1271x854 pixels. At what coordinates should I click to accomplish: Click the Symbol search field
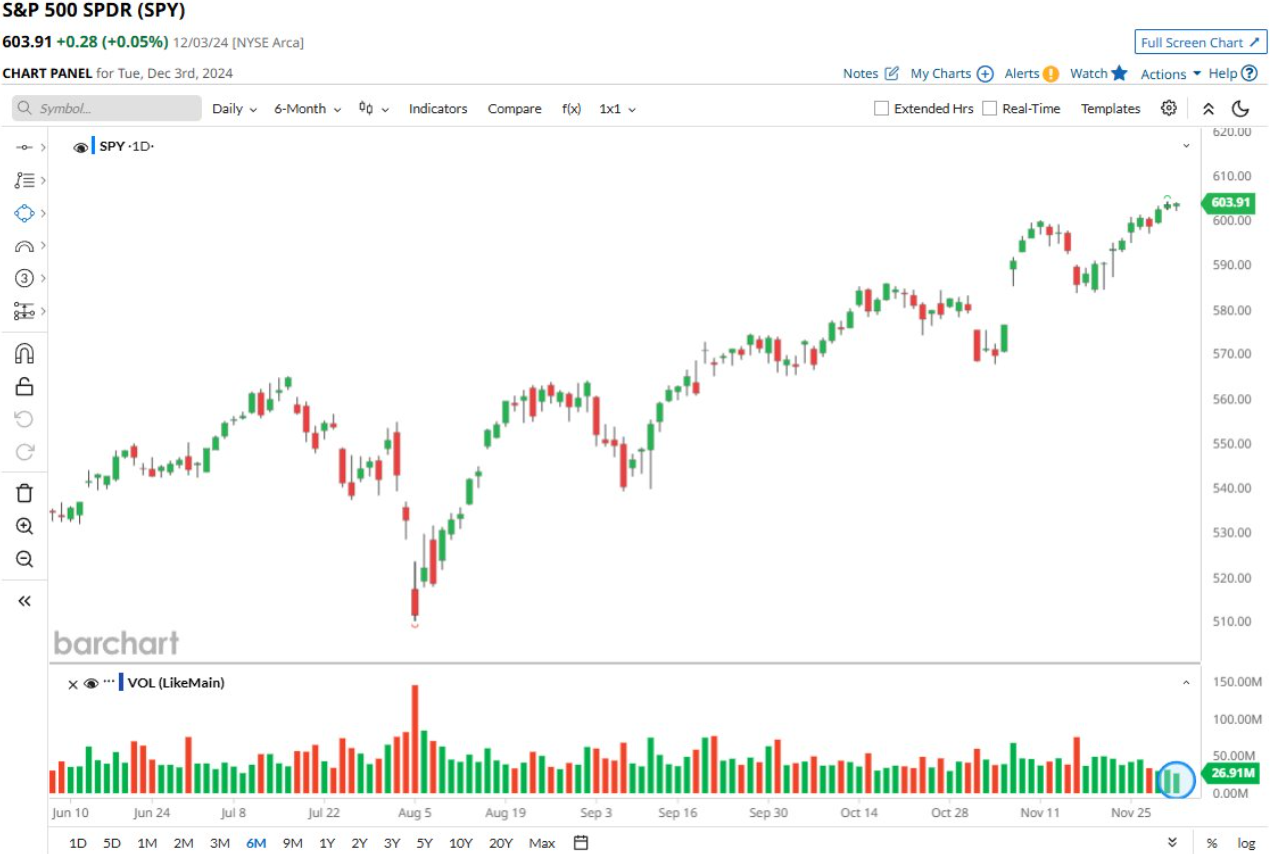107,108
